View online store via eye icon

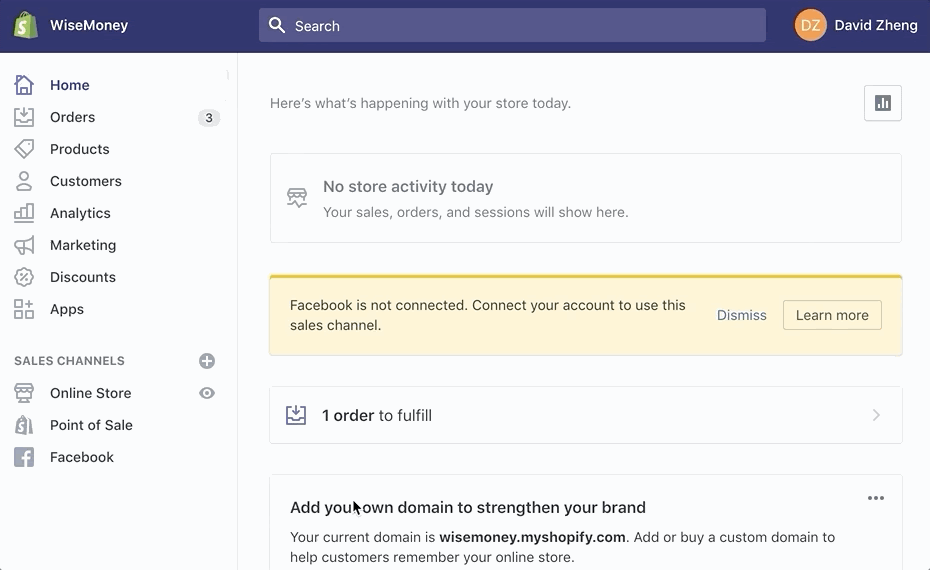(207, 393)
